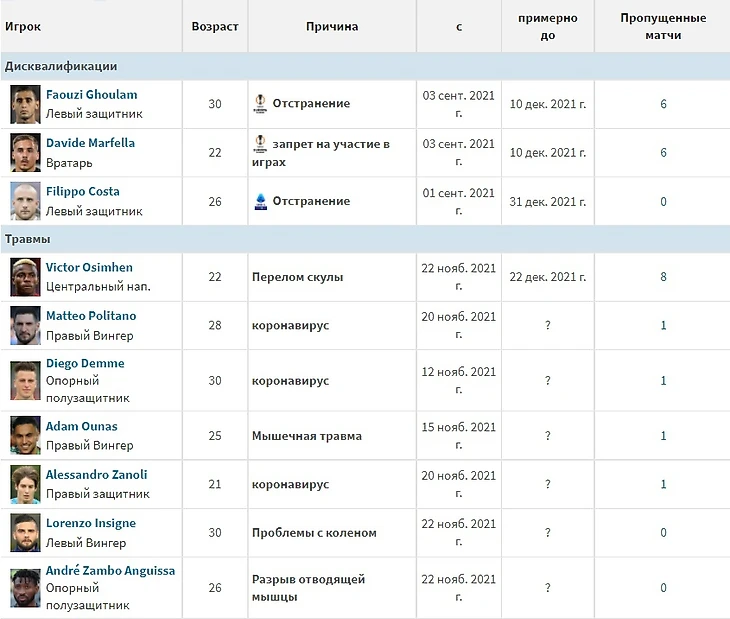The image size is (730, 619).
Task: Click the Дисквалификации section heading
Action: pos(61,66)
